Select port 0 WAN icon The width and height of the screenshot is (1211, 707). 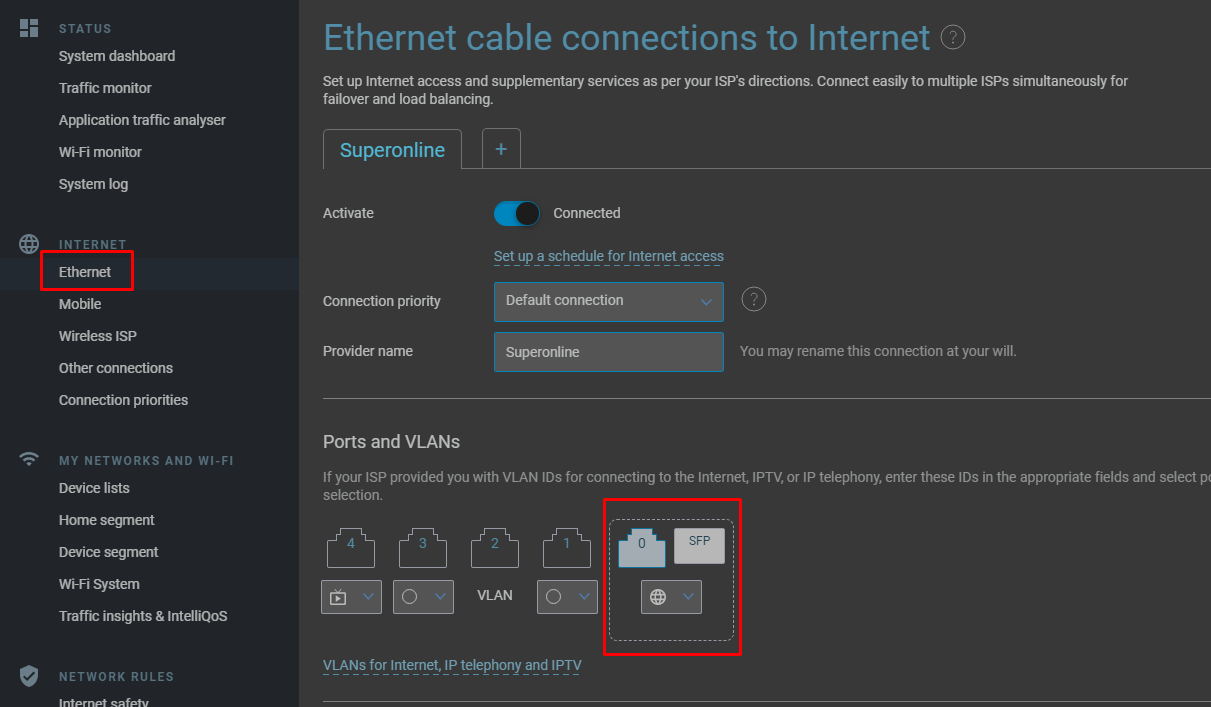pos(642,546)
